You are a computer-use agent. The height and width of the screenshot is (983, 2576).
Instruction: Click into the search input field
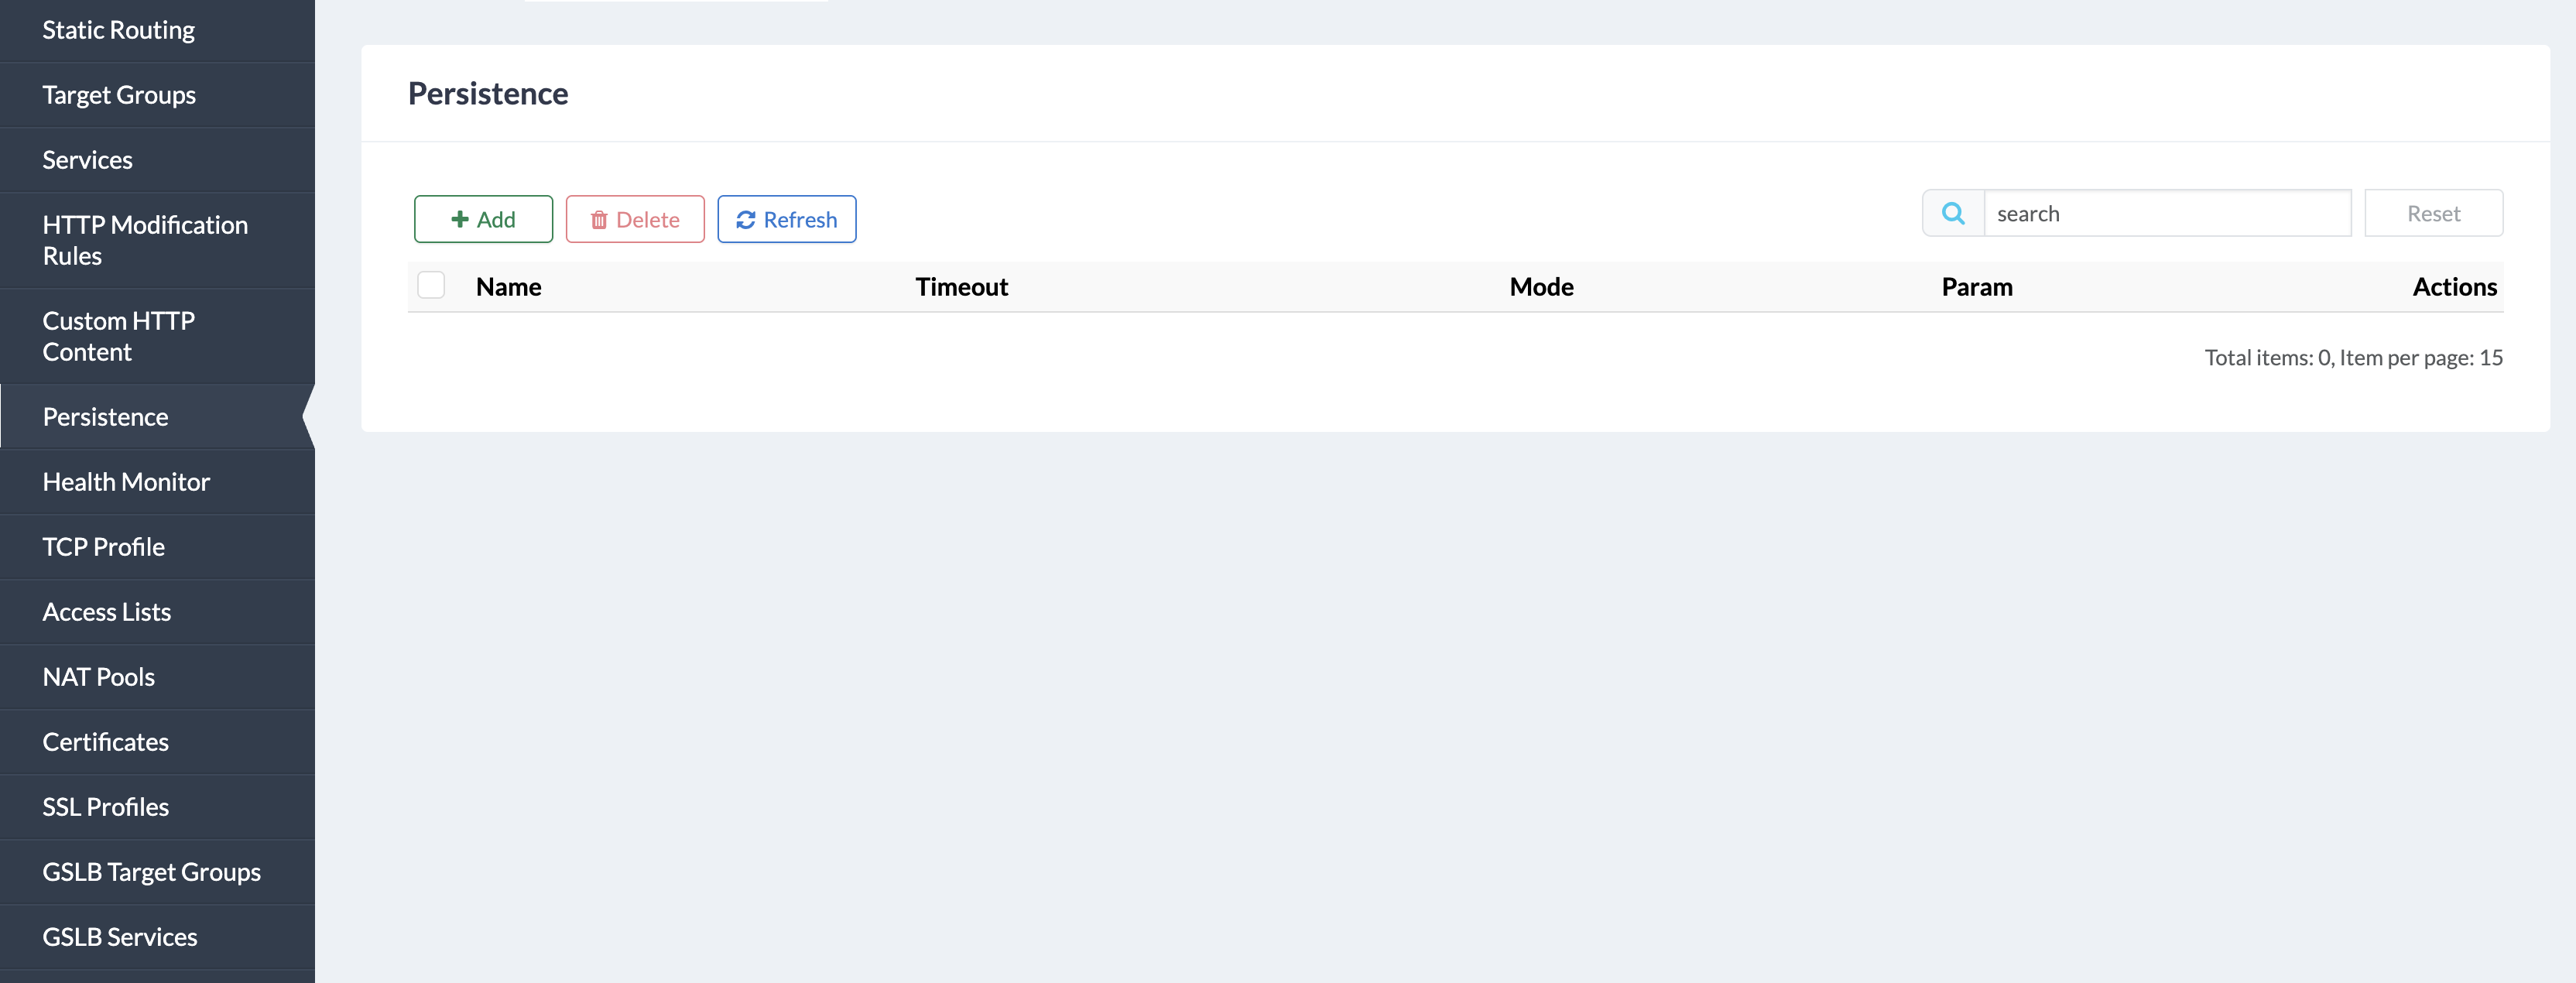(2166, 213)
